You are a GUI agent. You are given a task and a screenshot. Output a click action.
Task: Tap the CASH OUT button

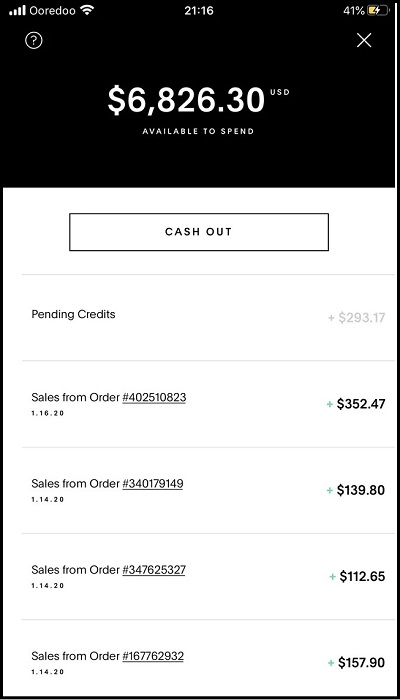(199, 232)
